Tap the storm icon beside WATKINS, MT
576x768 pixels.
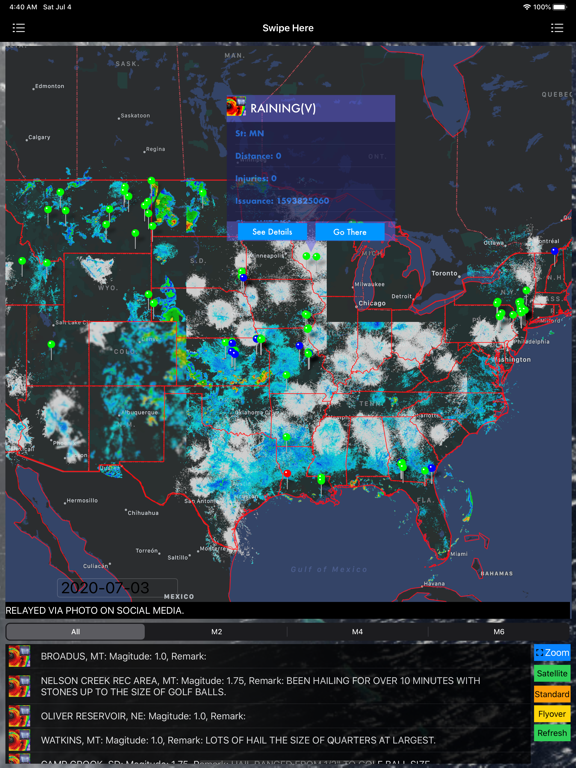19,740
